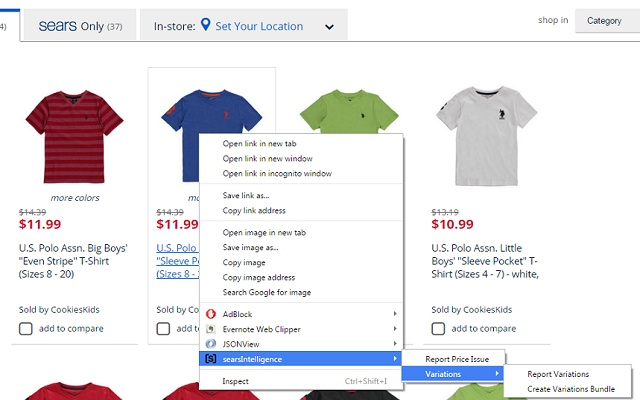Click Inspect in context menu
The width and height of the screenshot is (640, 400).
[x=236, y=381]
